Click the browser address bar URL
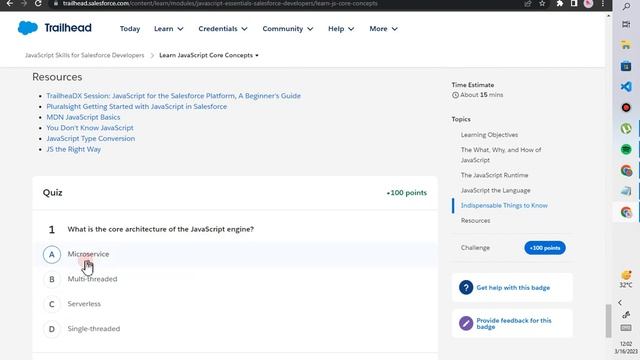The width and height of the screenshot is (640, 360). 220,3
